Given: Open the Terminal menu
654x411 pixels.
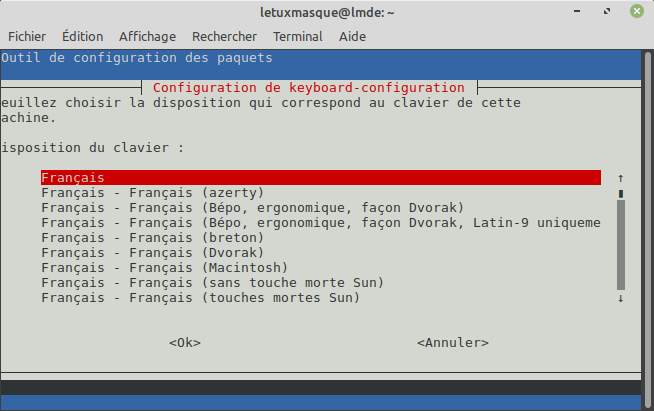Looking at the screenshot, I should [298, 36].
